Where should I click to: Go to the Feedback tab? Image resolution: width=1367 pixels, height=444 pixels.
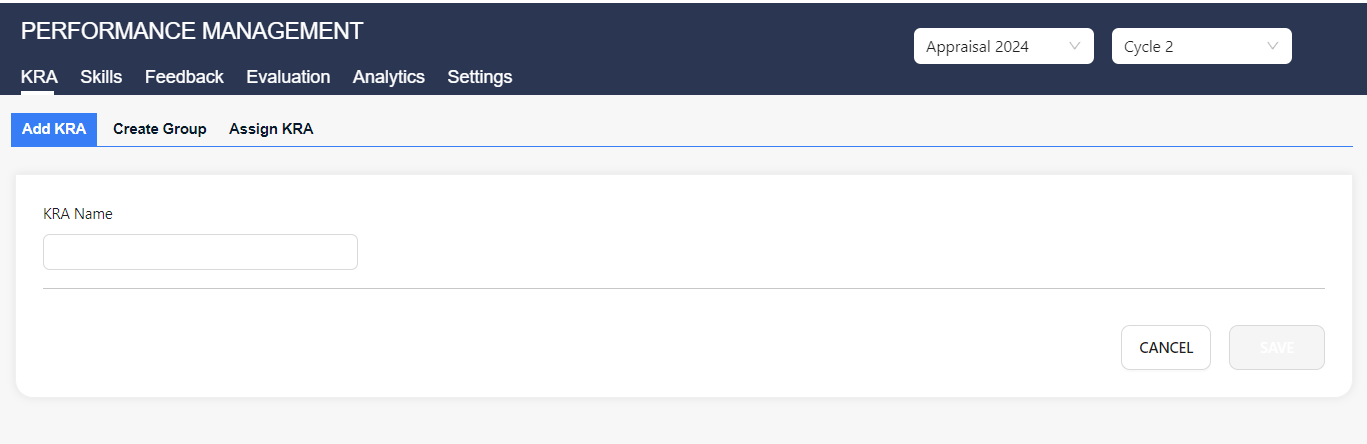[x=184, y=77]
